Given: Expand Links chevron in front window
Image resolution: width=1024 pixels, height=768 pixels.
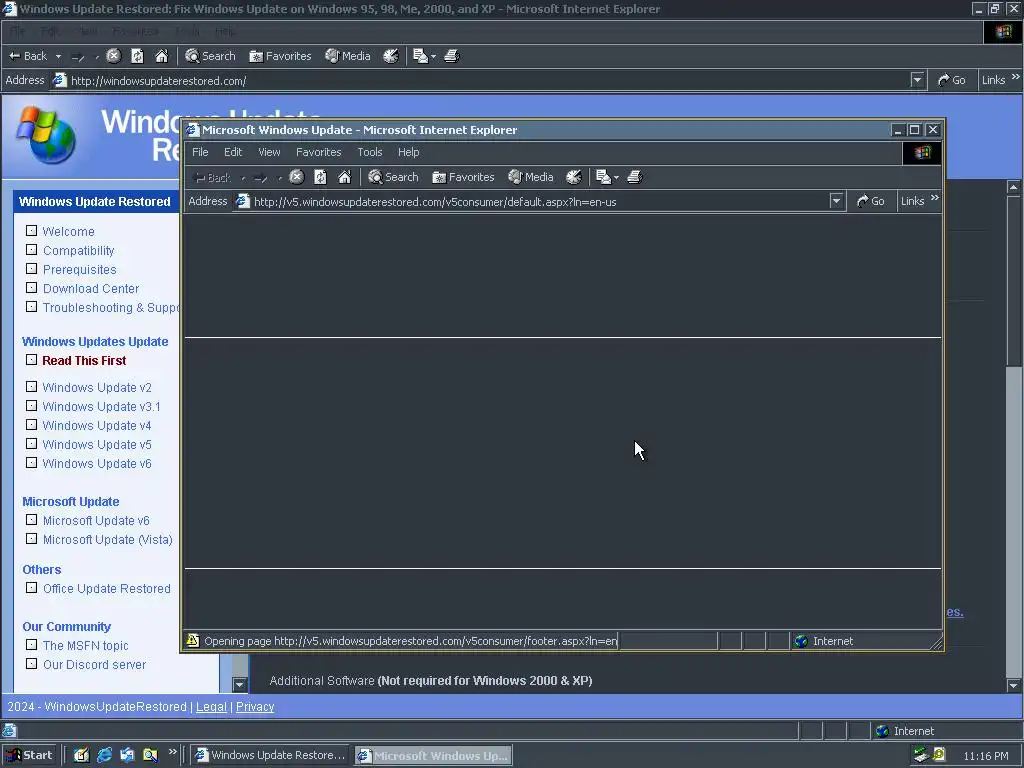Looking at the screenshot, I should (x=935, y=198).
